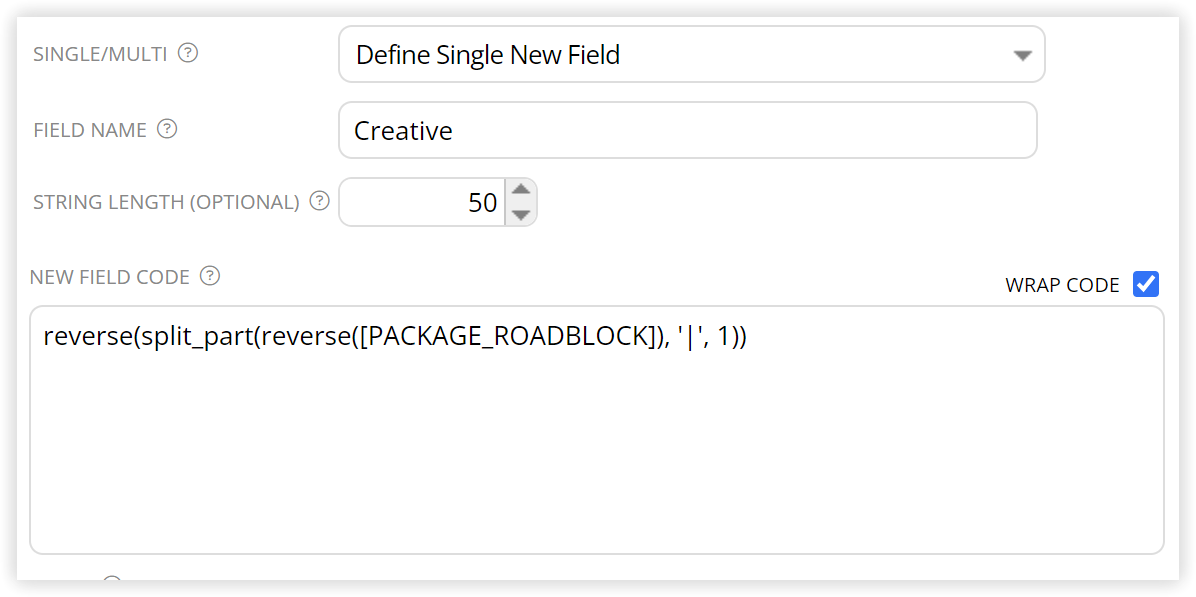Open the Define Single New Field dropdown
This screenshot has width=1196, height=597.
(691, 54)
